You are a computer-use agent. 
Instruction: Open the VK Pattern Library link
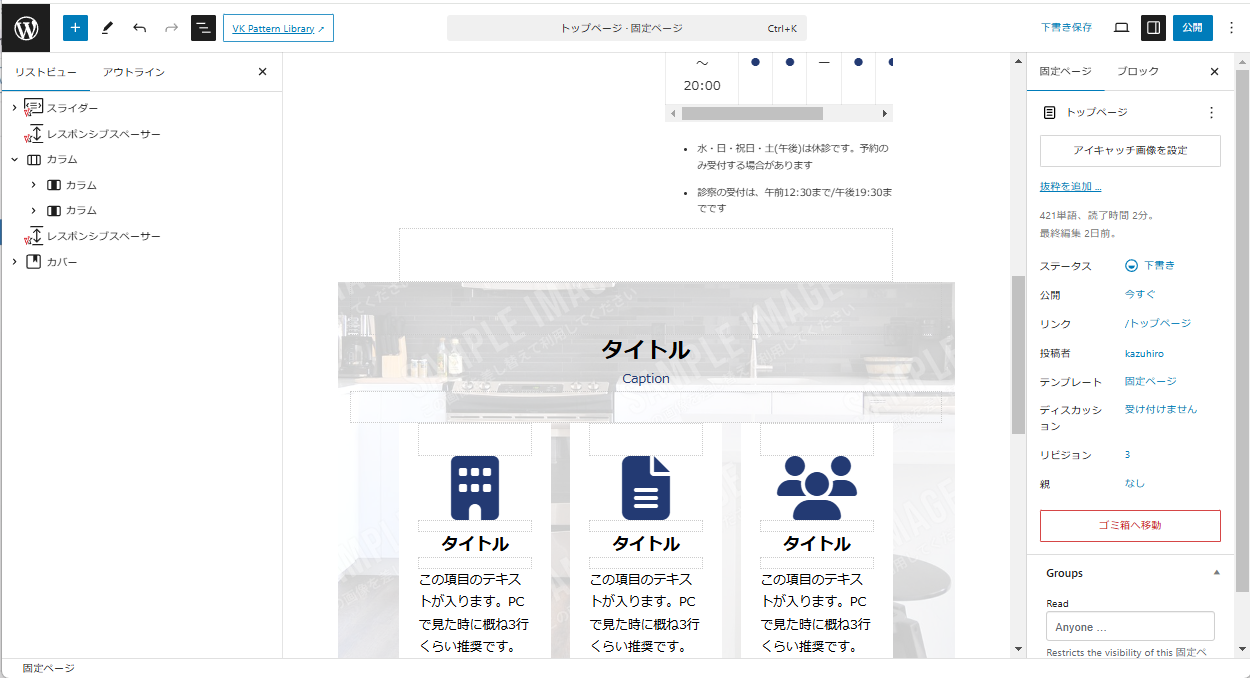coord(278,28)
